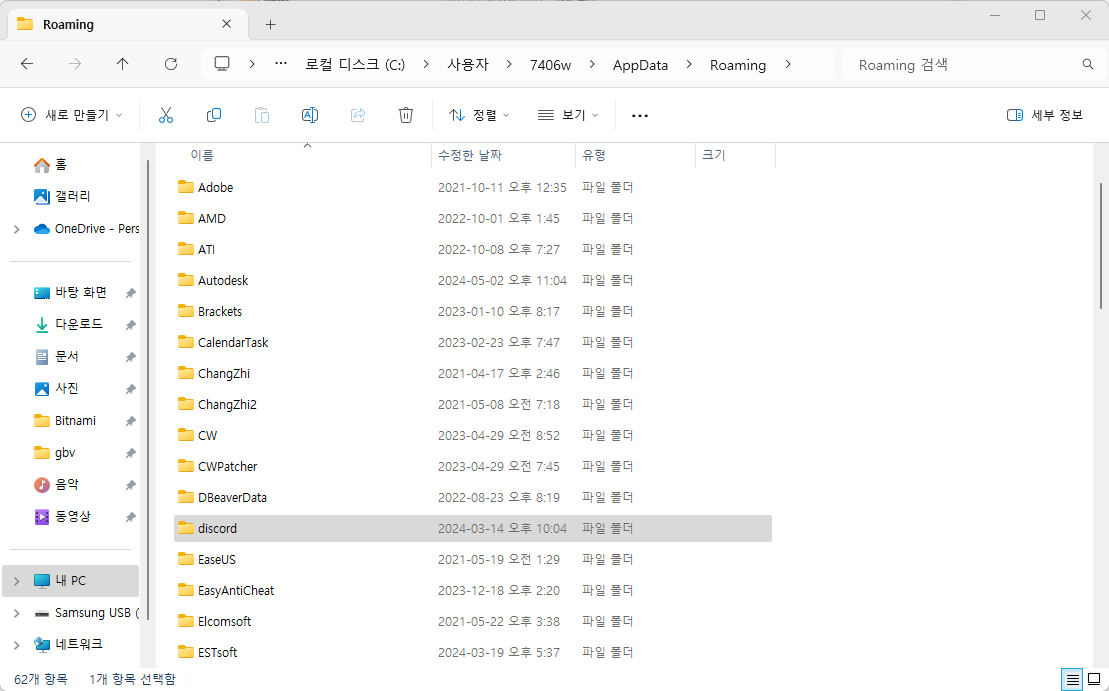Open Gallery (갤러리) in navigation pane

click(62, 196)
